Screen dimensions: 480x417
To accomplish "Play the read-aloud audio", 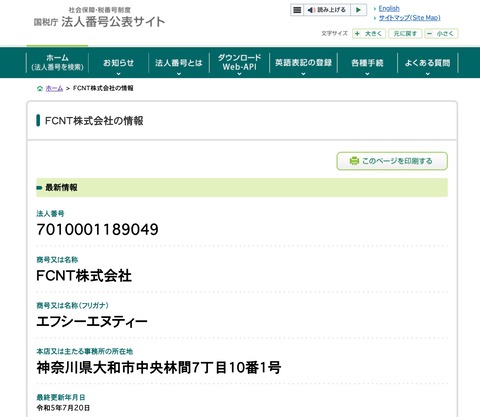I will [x=358, y=10].
